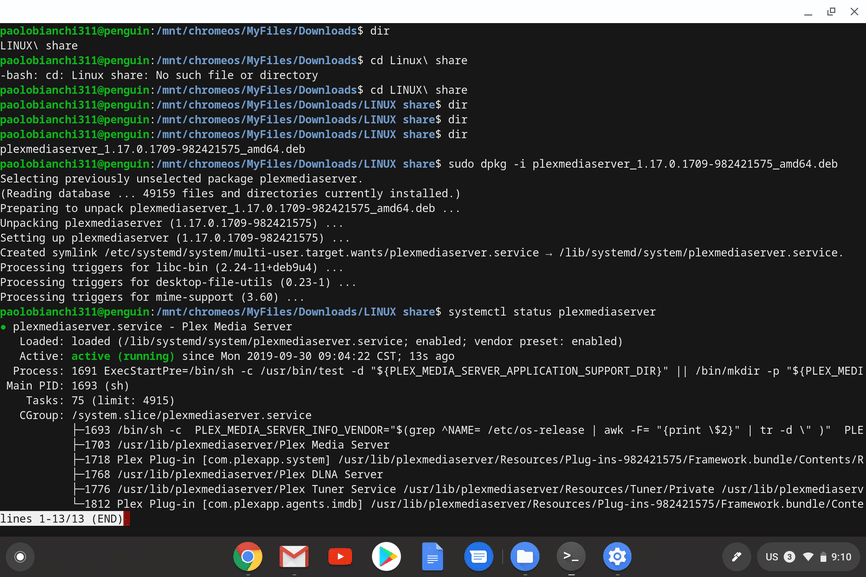Screen dimensions: 866x577
Task: Click 'Setting up plexmediaserver' output line
Action: point(175,238)
